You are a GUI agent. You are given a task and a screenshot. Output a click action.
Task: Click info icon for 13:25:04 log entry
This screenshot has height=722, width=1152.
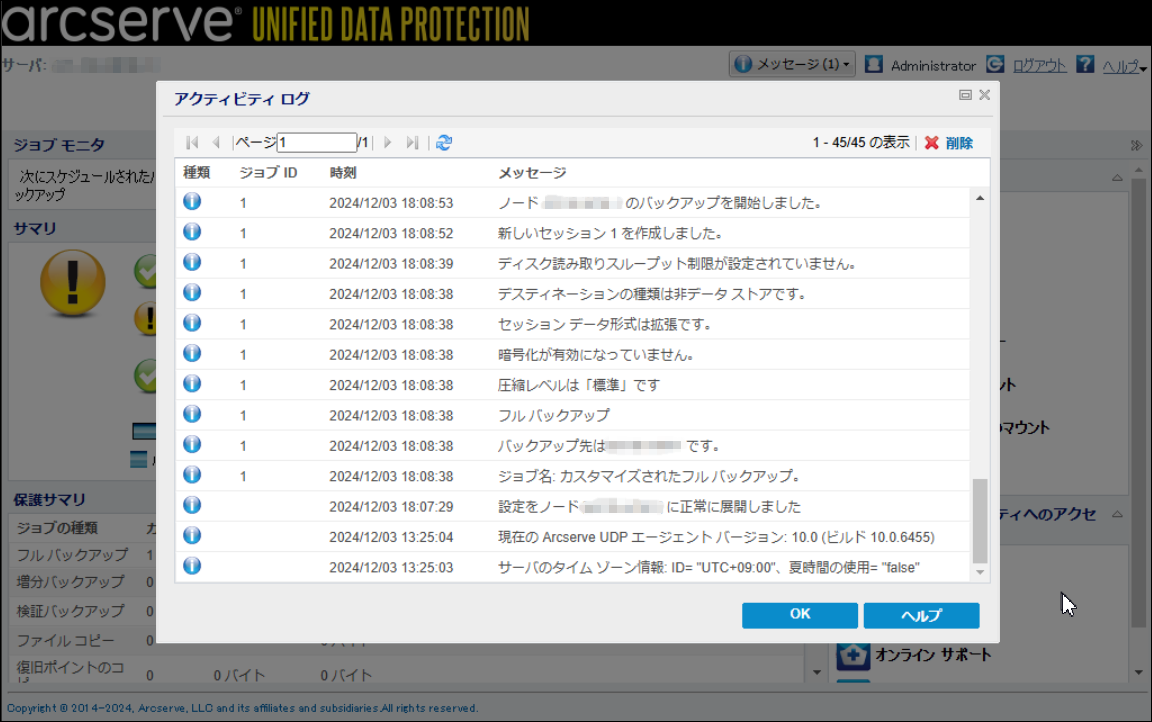[192, 535]
